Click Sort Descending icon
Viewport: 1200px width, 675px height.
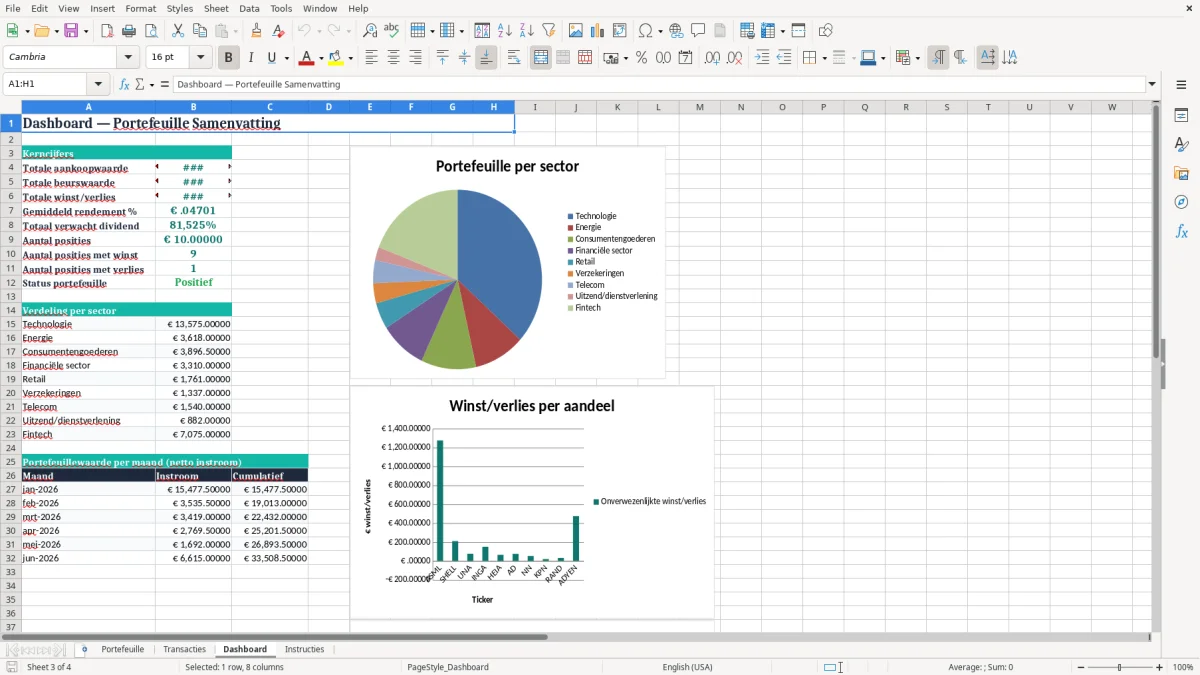tap(527, 31)
